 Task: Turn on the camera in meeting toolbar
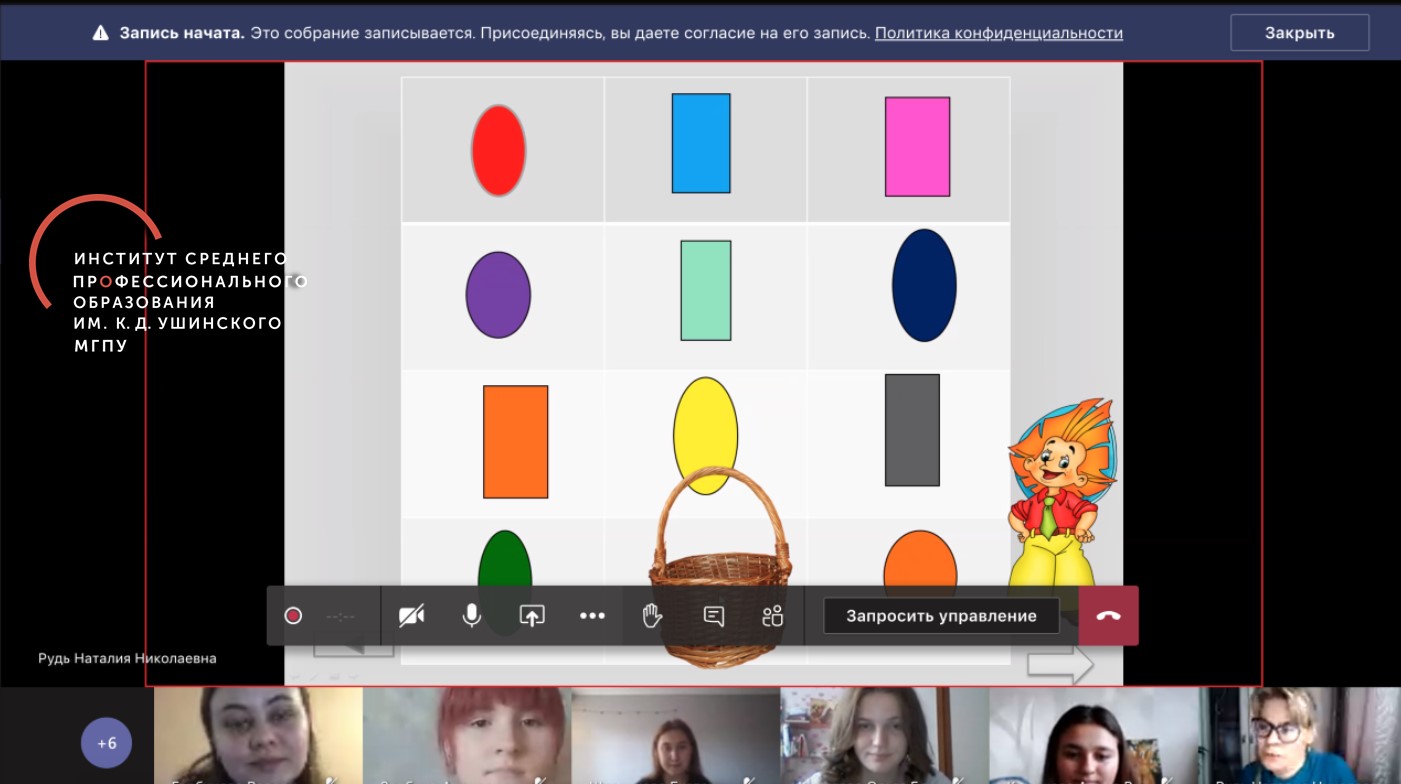[x=411, y=616]
